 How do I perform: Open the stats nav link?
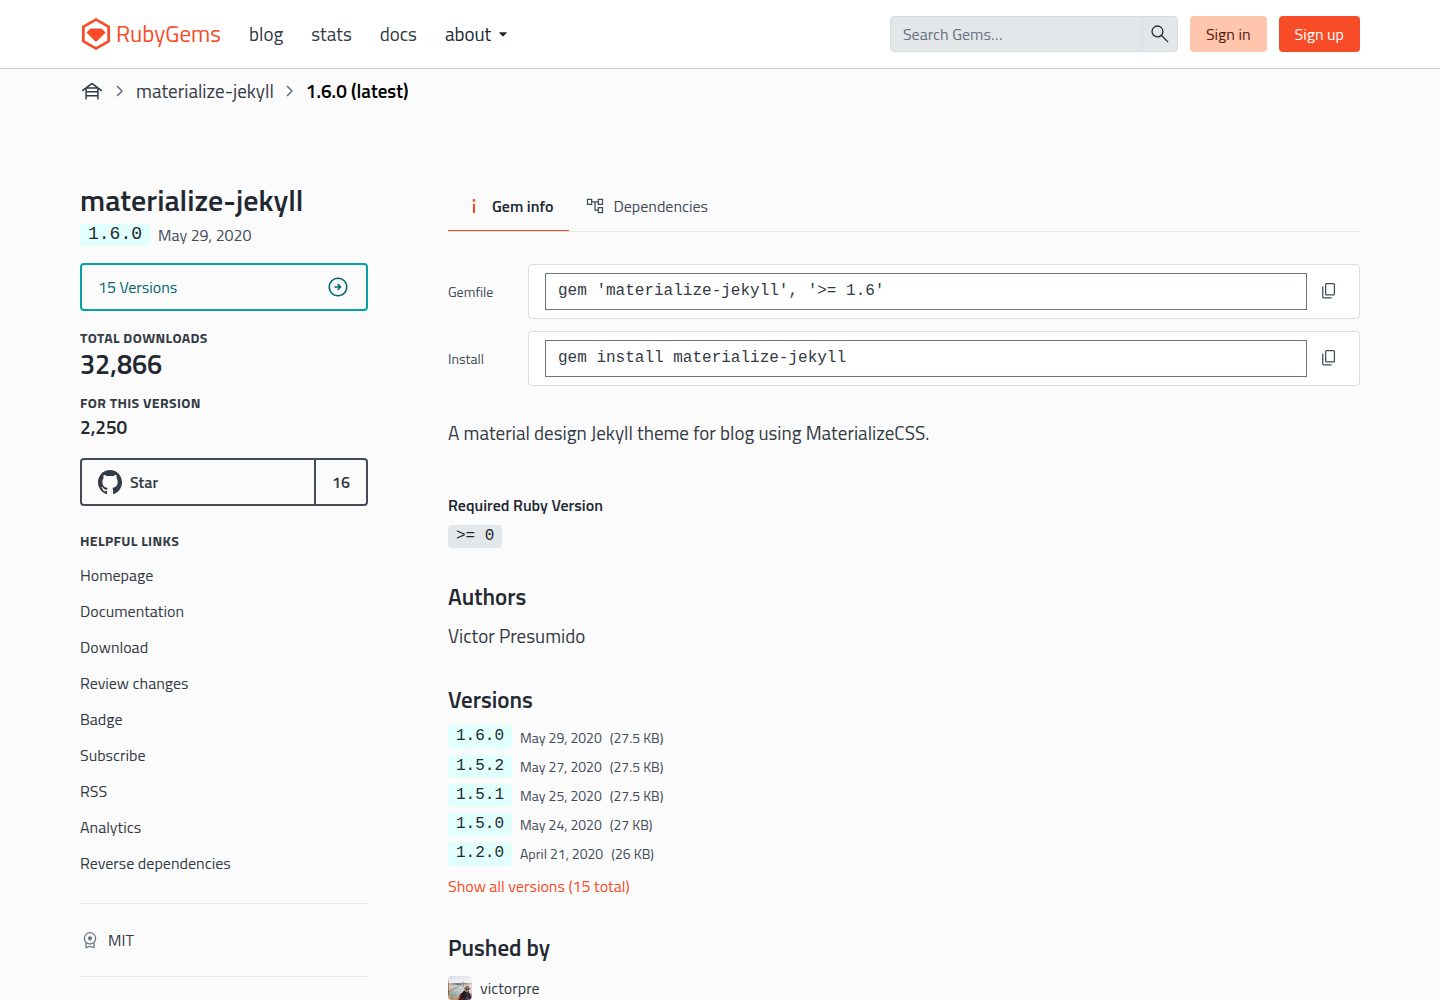tap(331, 34)
